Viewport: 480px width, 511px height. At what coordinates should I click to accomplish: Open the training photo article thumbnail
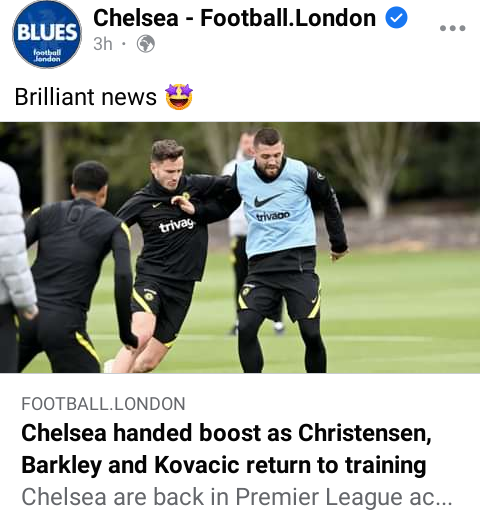click(x=240, y=248)
